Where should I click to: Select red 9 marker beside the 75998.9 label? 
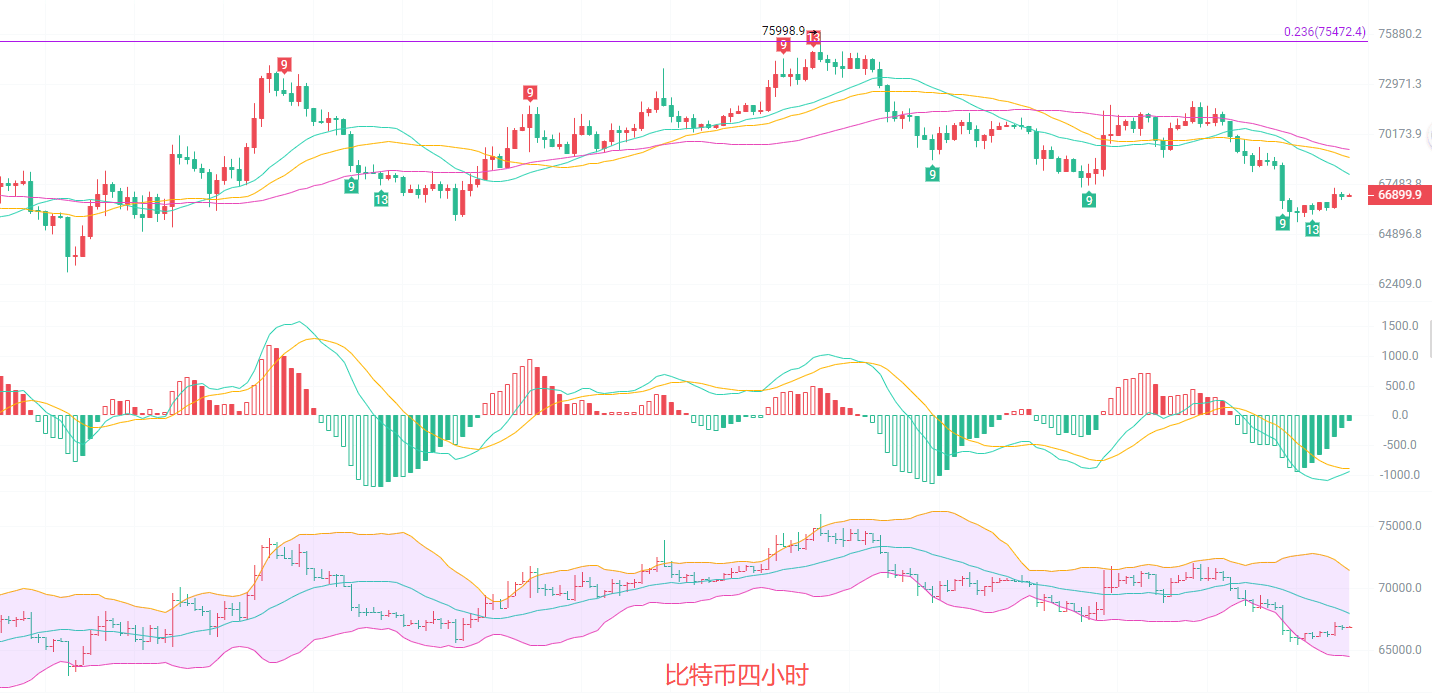pos(784,44)
